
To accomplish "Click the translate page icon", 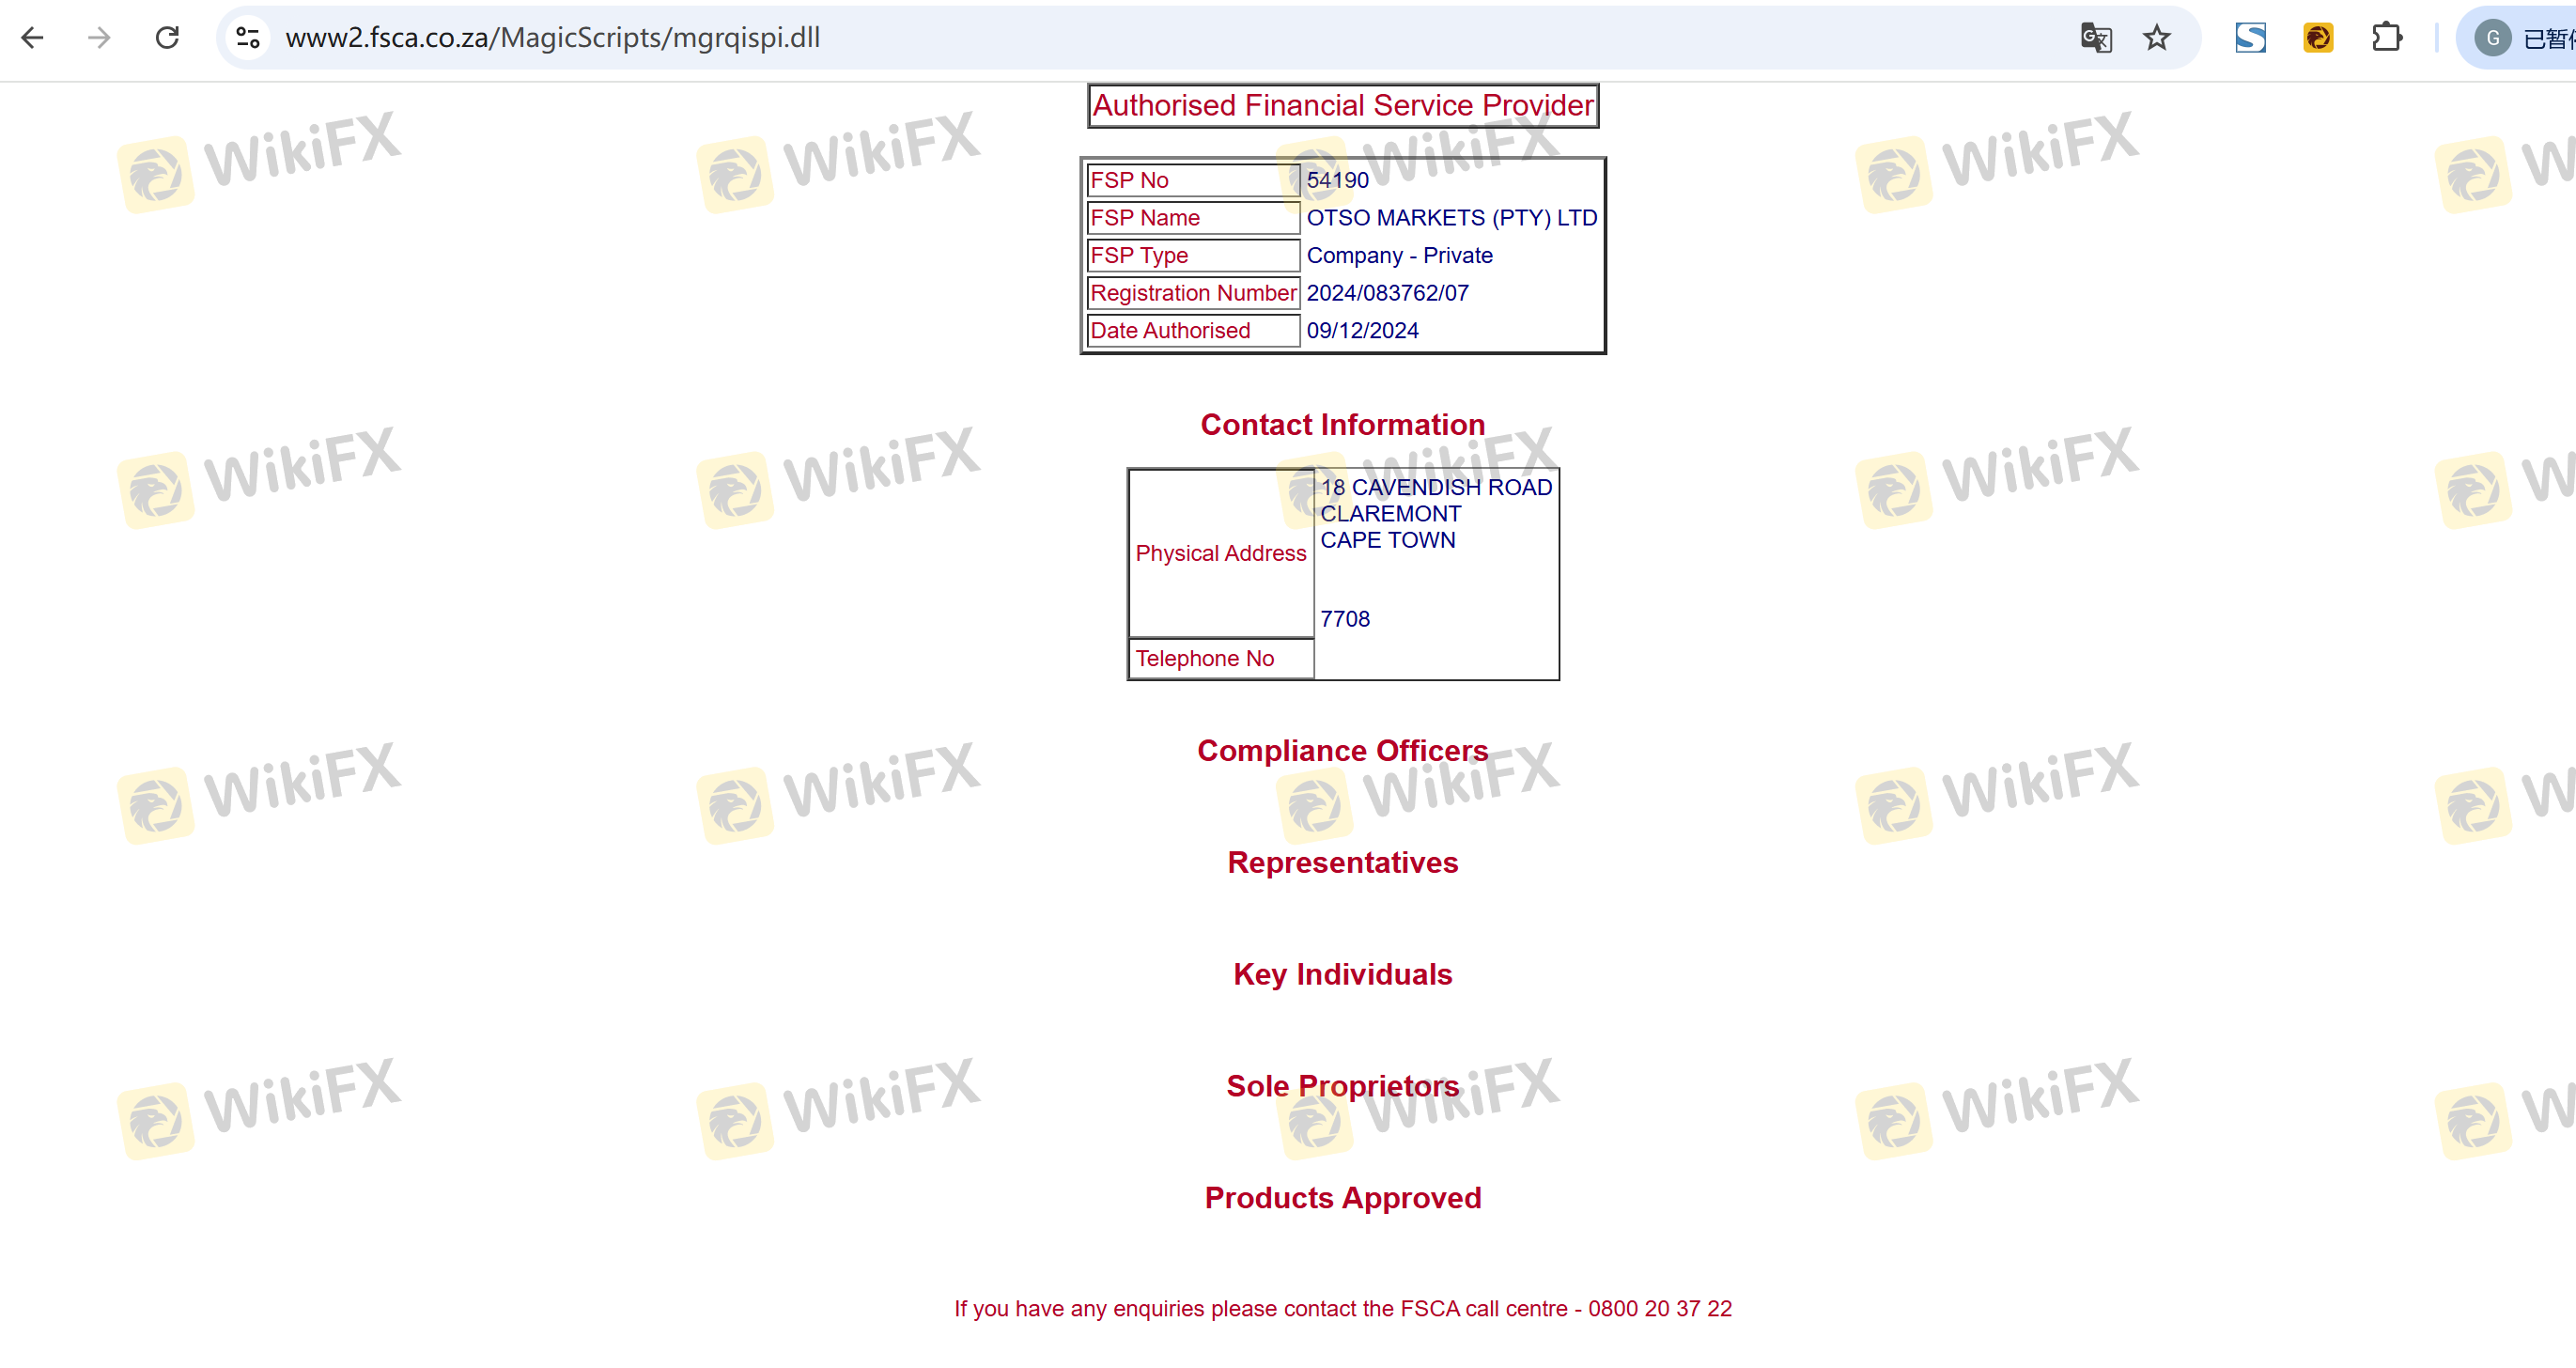I will coord(2095,38).
